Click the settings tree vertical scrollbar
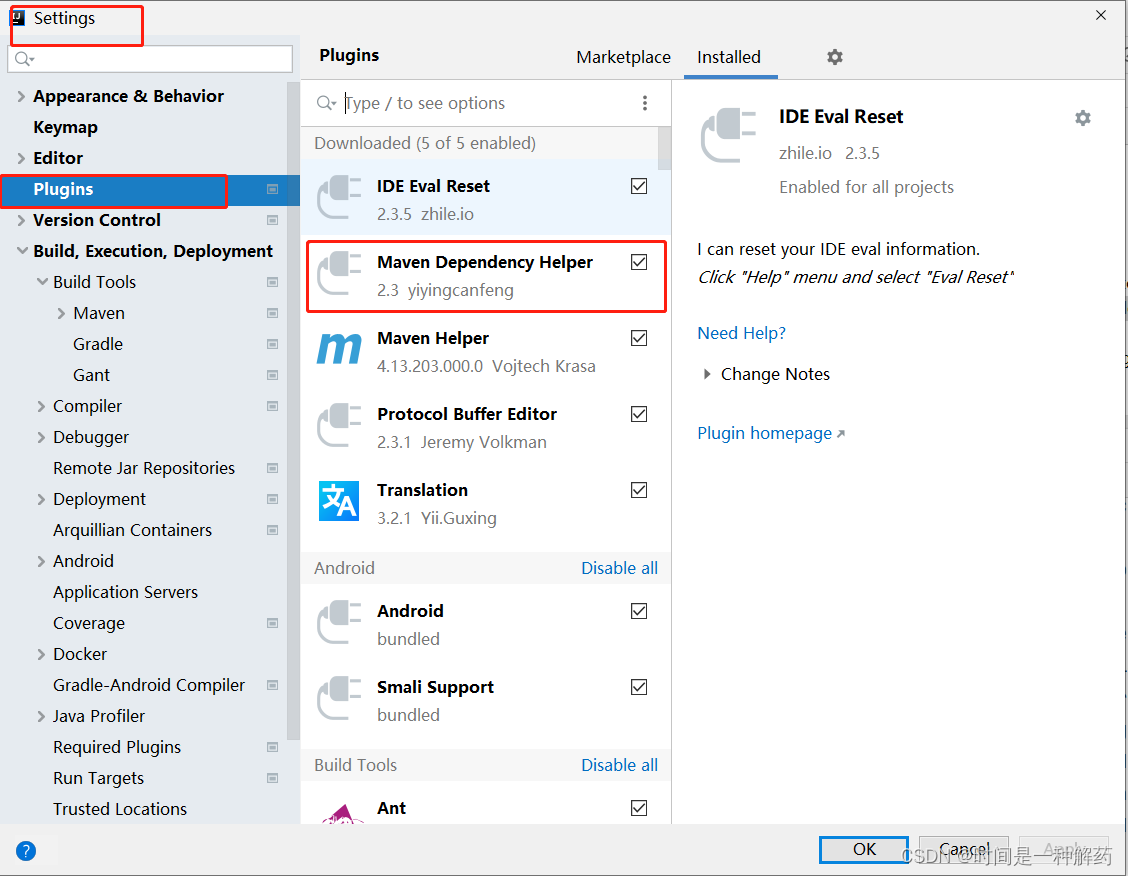 293,411
